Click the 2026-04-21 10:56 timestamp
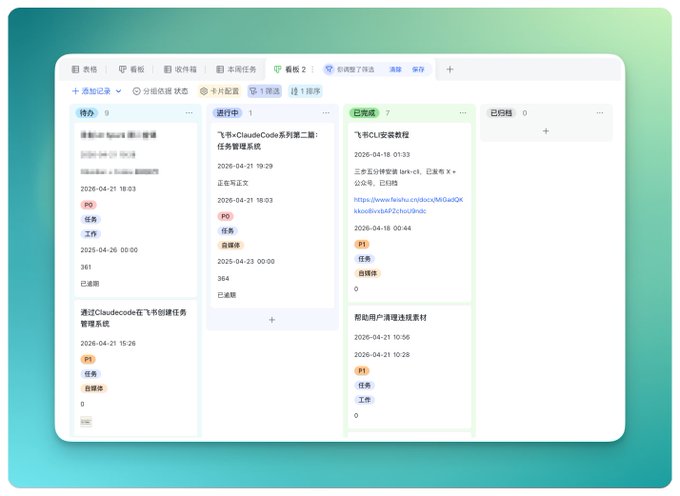Screen dimensions: 680x496 tap(382, 337)
